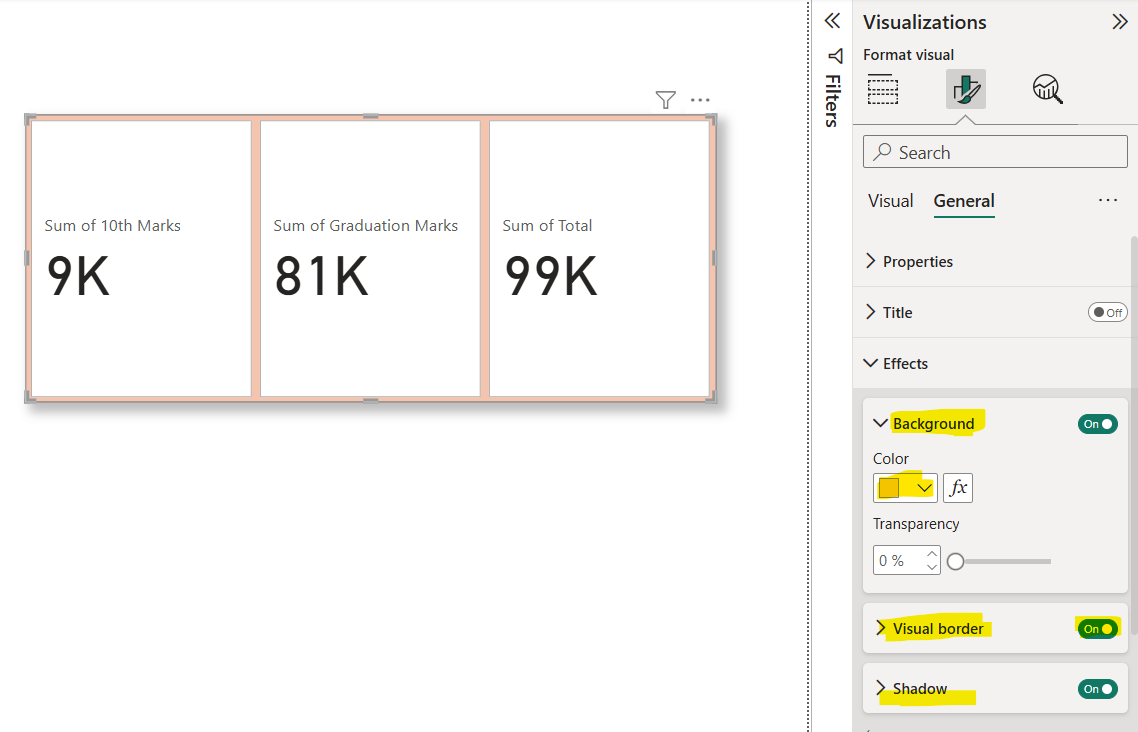This screenshot has width=1138, height=732.
Task: Select the Format visual paintbrush icon
Action: pos(964,89)
